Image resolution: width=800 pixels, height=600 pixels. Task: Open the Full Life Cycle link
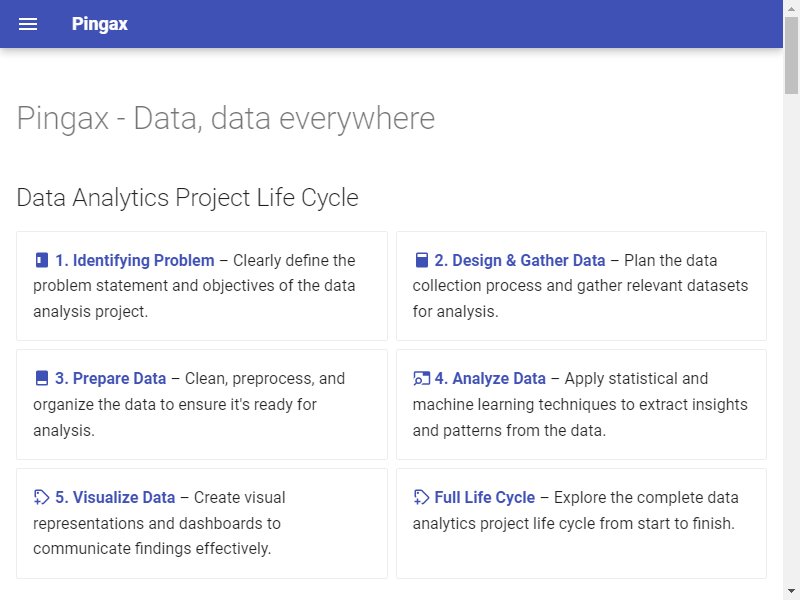point(485,497)
